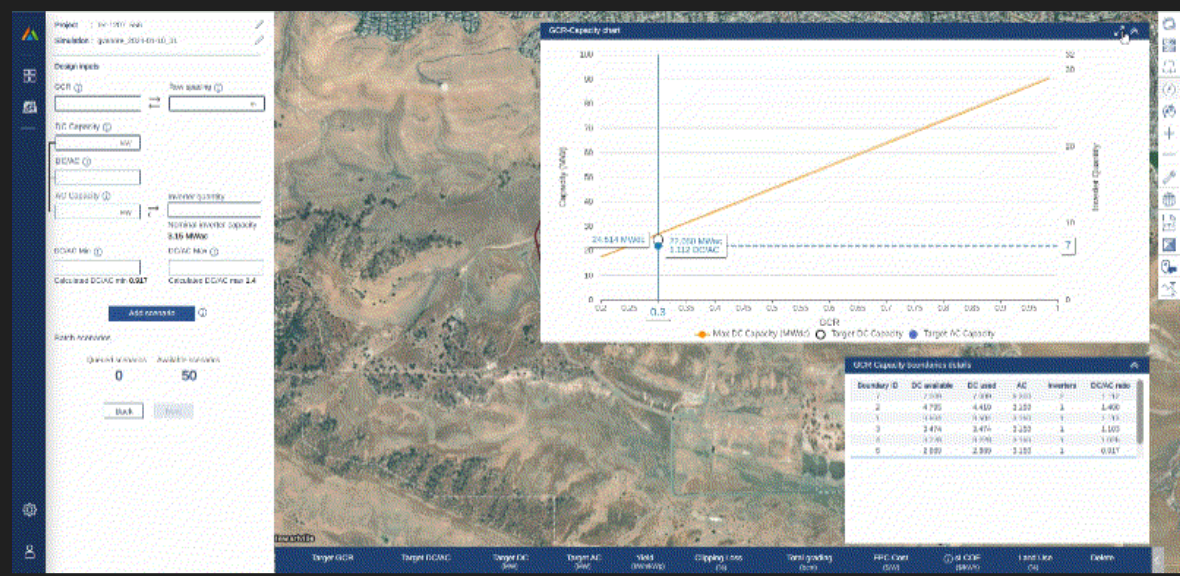Screen dimensions: 1180x576
Task: Open the dashboard grid icon in sidebar
Action: click(x=29, y=75)
